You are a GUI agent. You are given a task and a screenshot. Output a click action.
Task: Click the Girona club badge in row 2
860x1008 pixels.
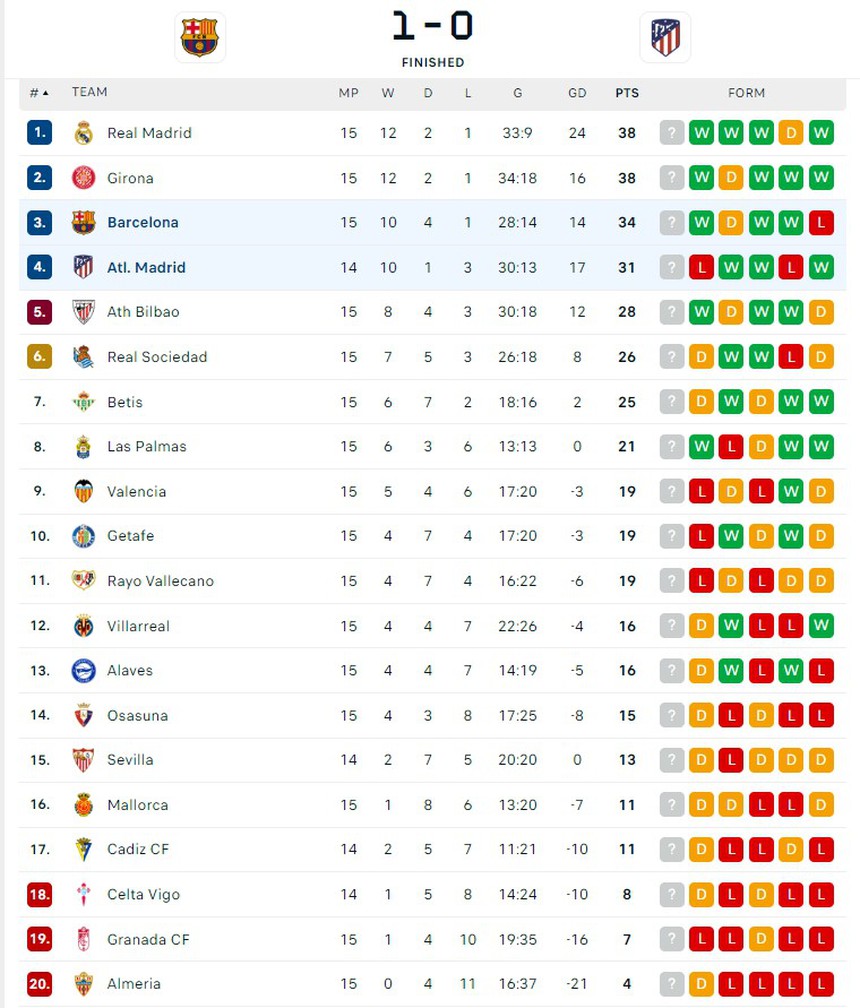85,177
